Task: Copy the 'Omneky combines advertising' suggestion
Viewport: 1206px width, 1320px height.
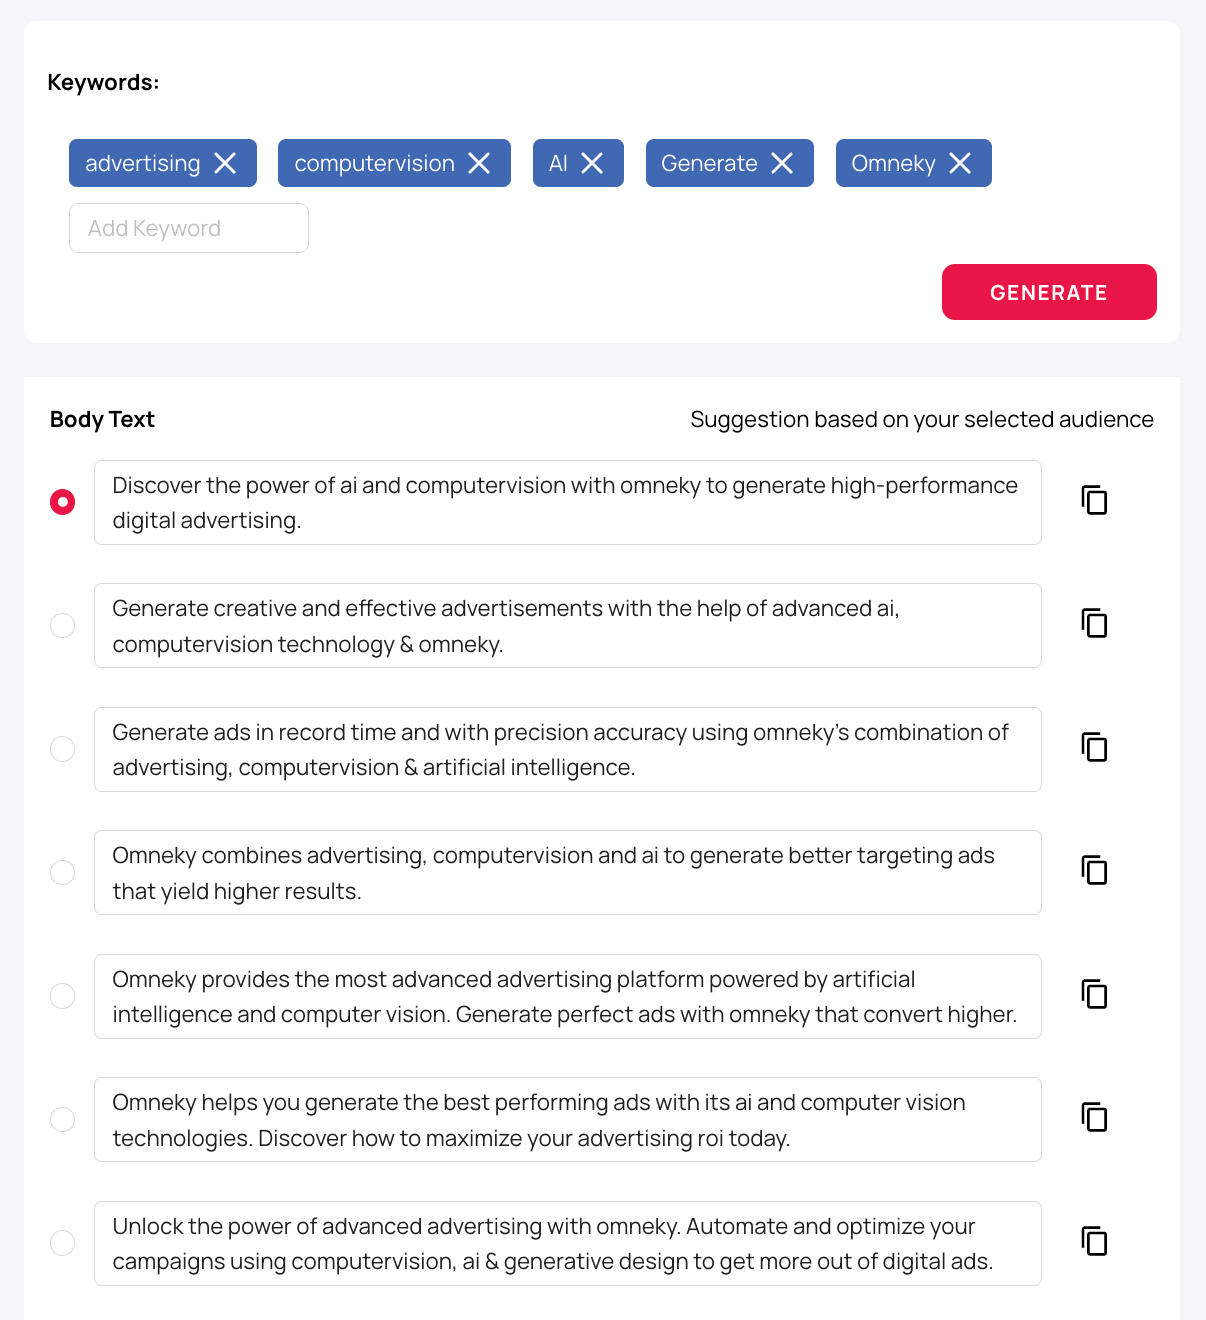Action: point(1095,871)
